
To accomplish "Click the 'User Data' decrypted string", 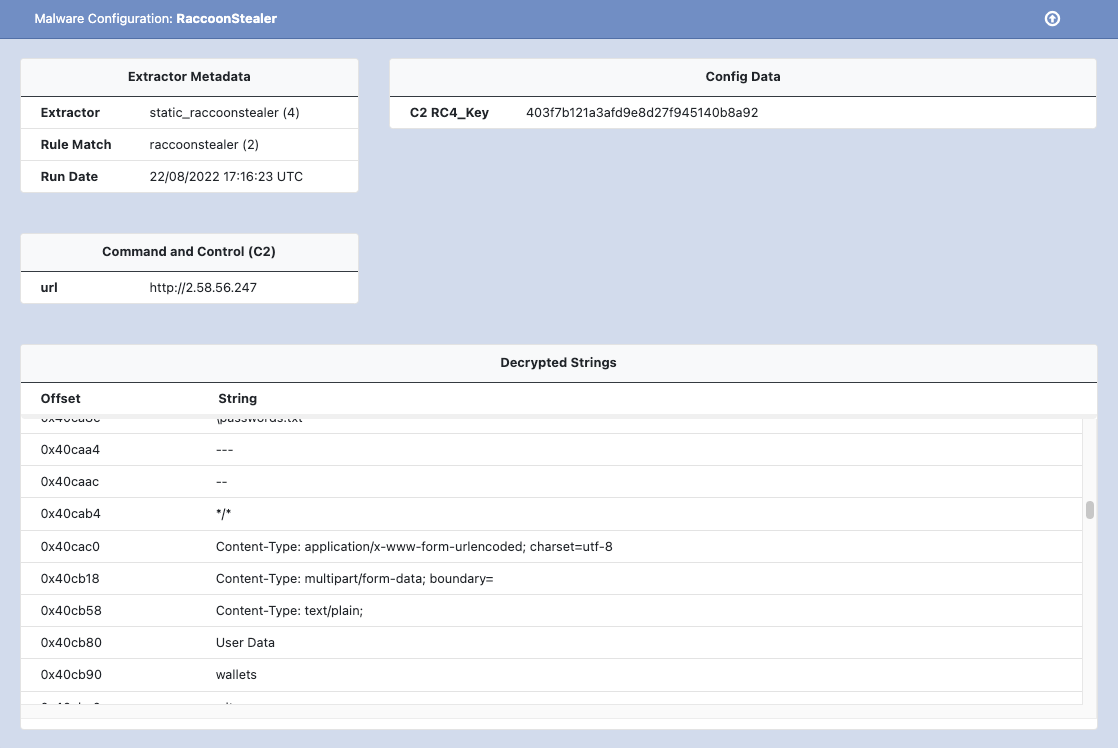I will (245, 643).
